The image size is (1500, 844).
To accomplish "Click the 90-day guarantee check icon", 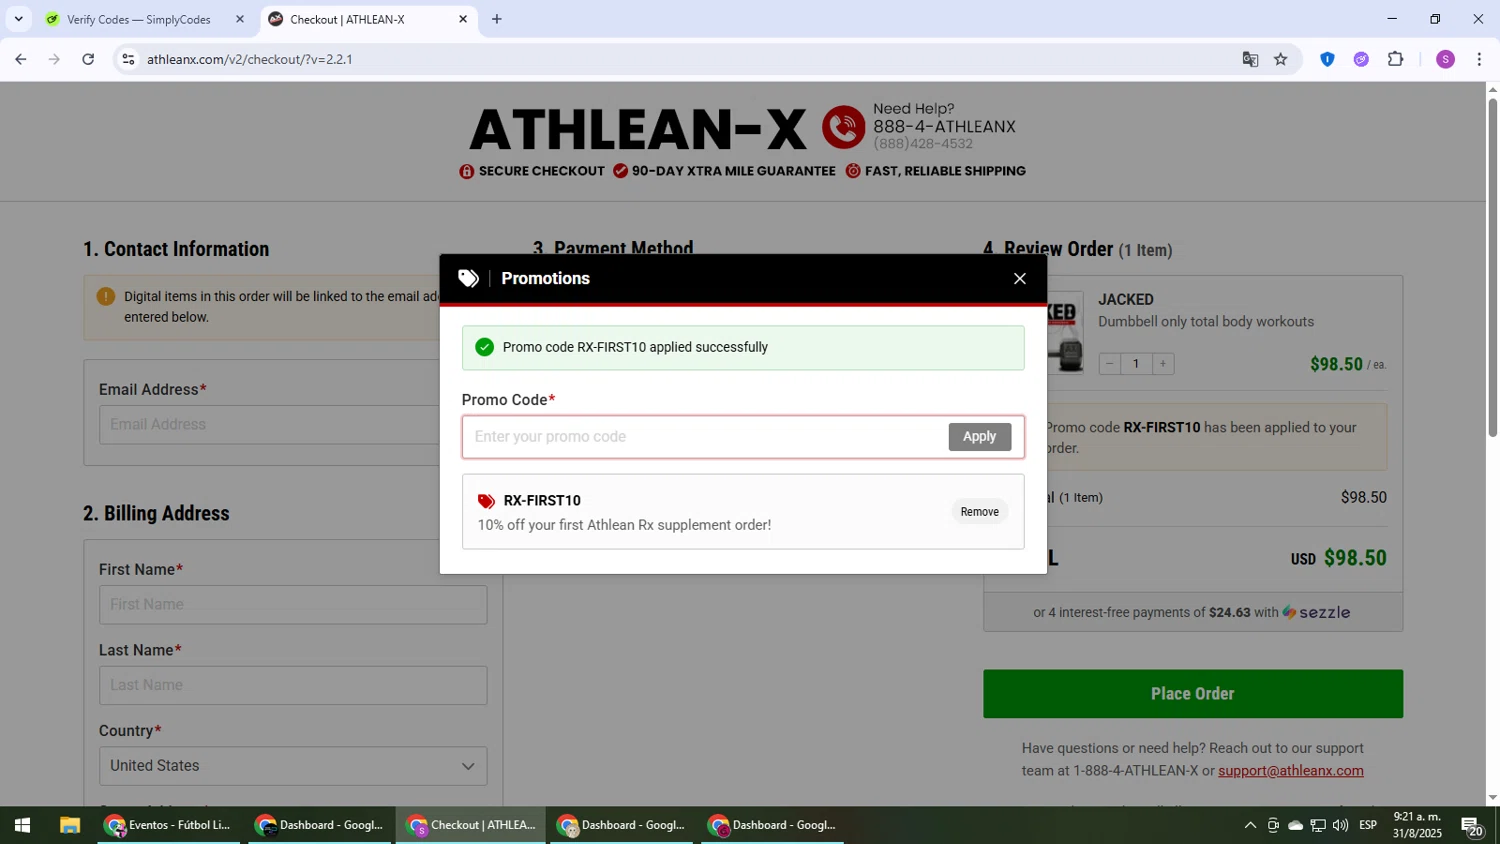I will [x=620, y=171].
